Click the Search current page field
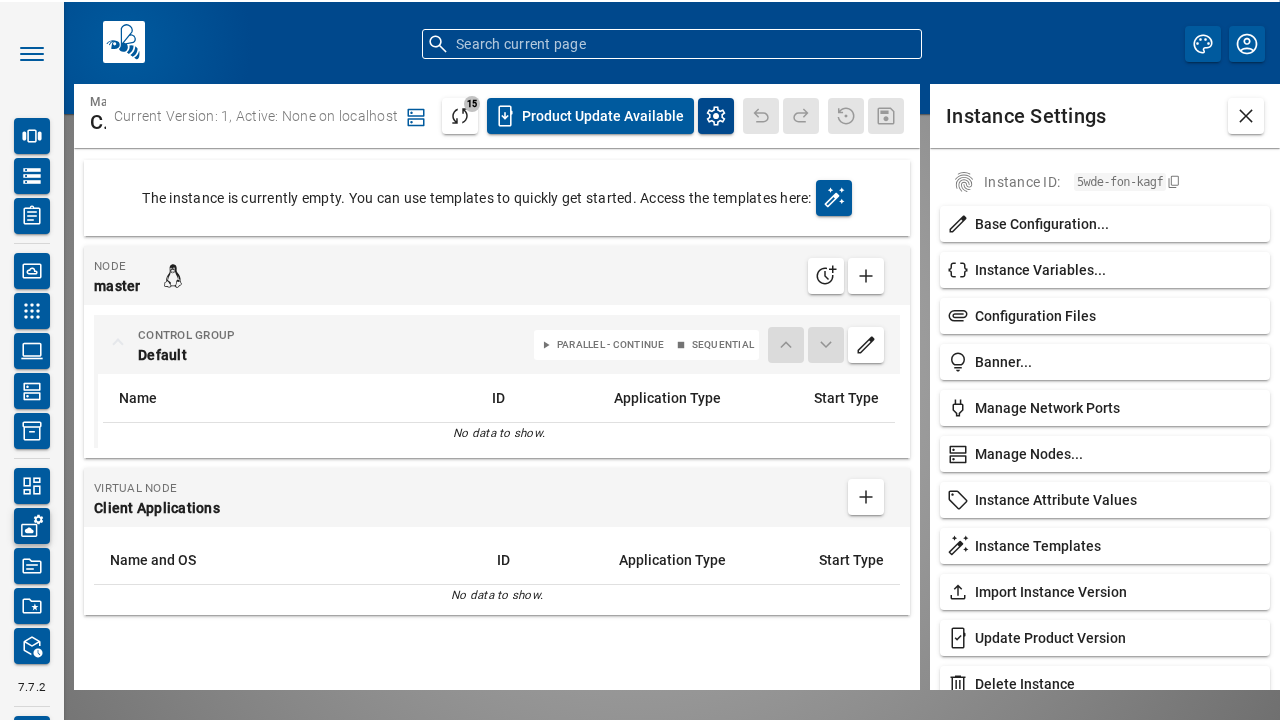Image resolution: width=1280 pixels, height=720 pixels. (671, 44)
